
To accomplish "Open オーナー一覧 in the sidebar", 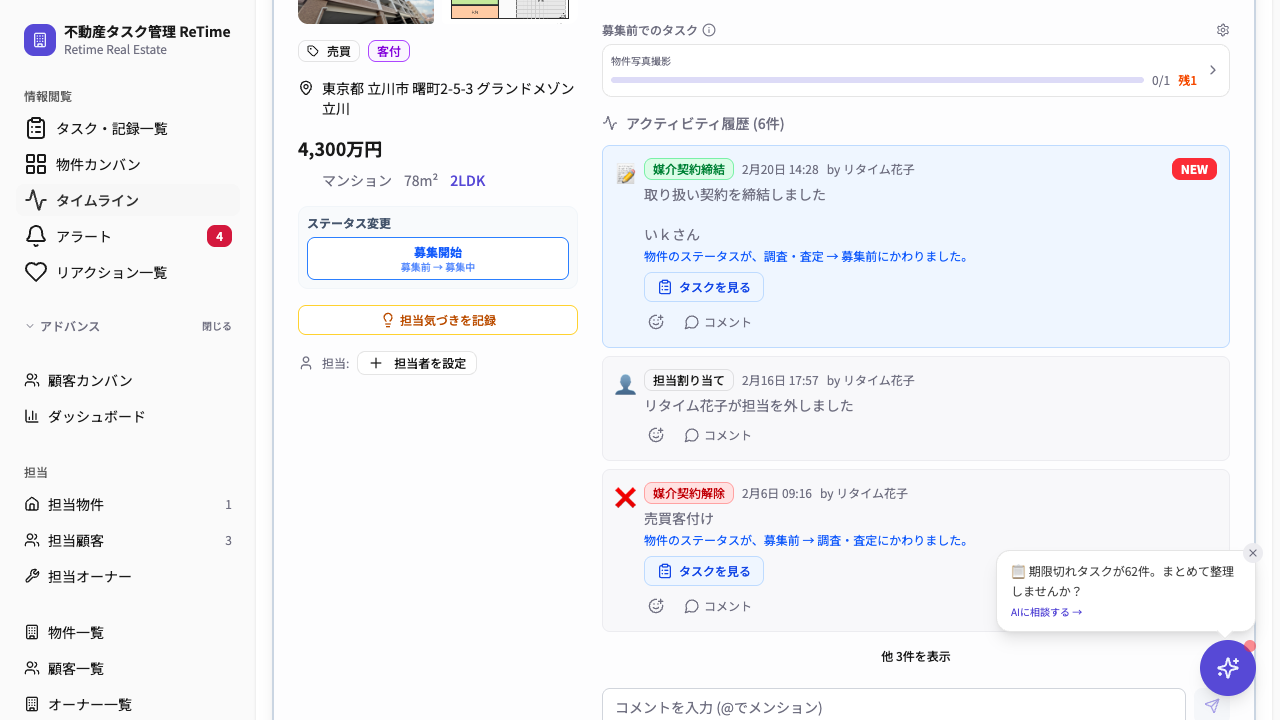I will (128, 704).
